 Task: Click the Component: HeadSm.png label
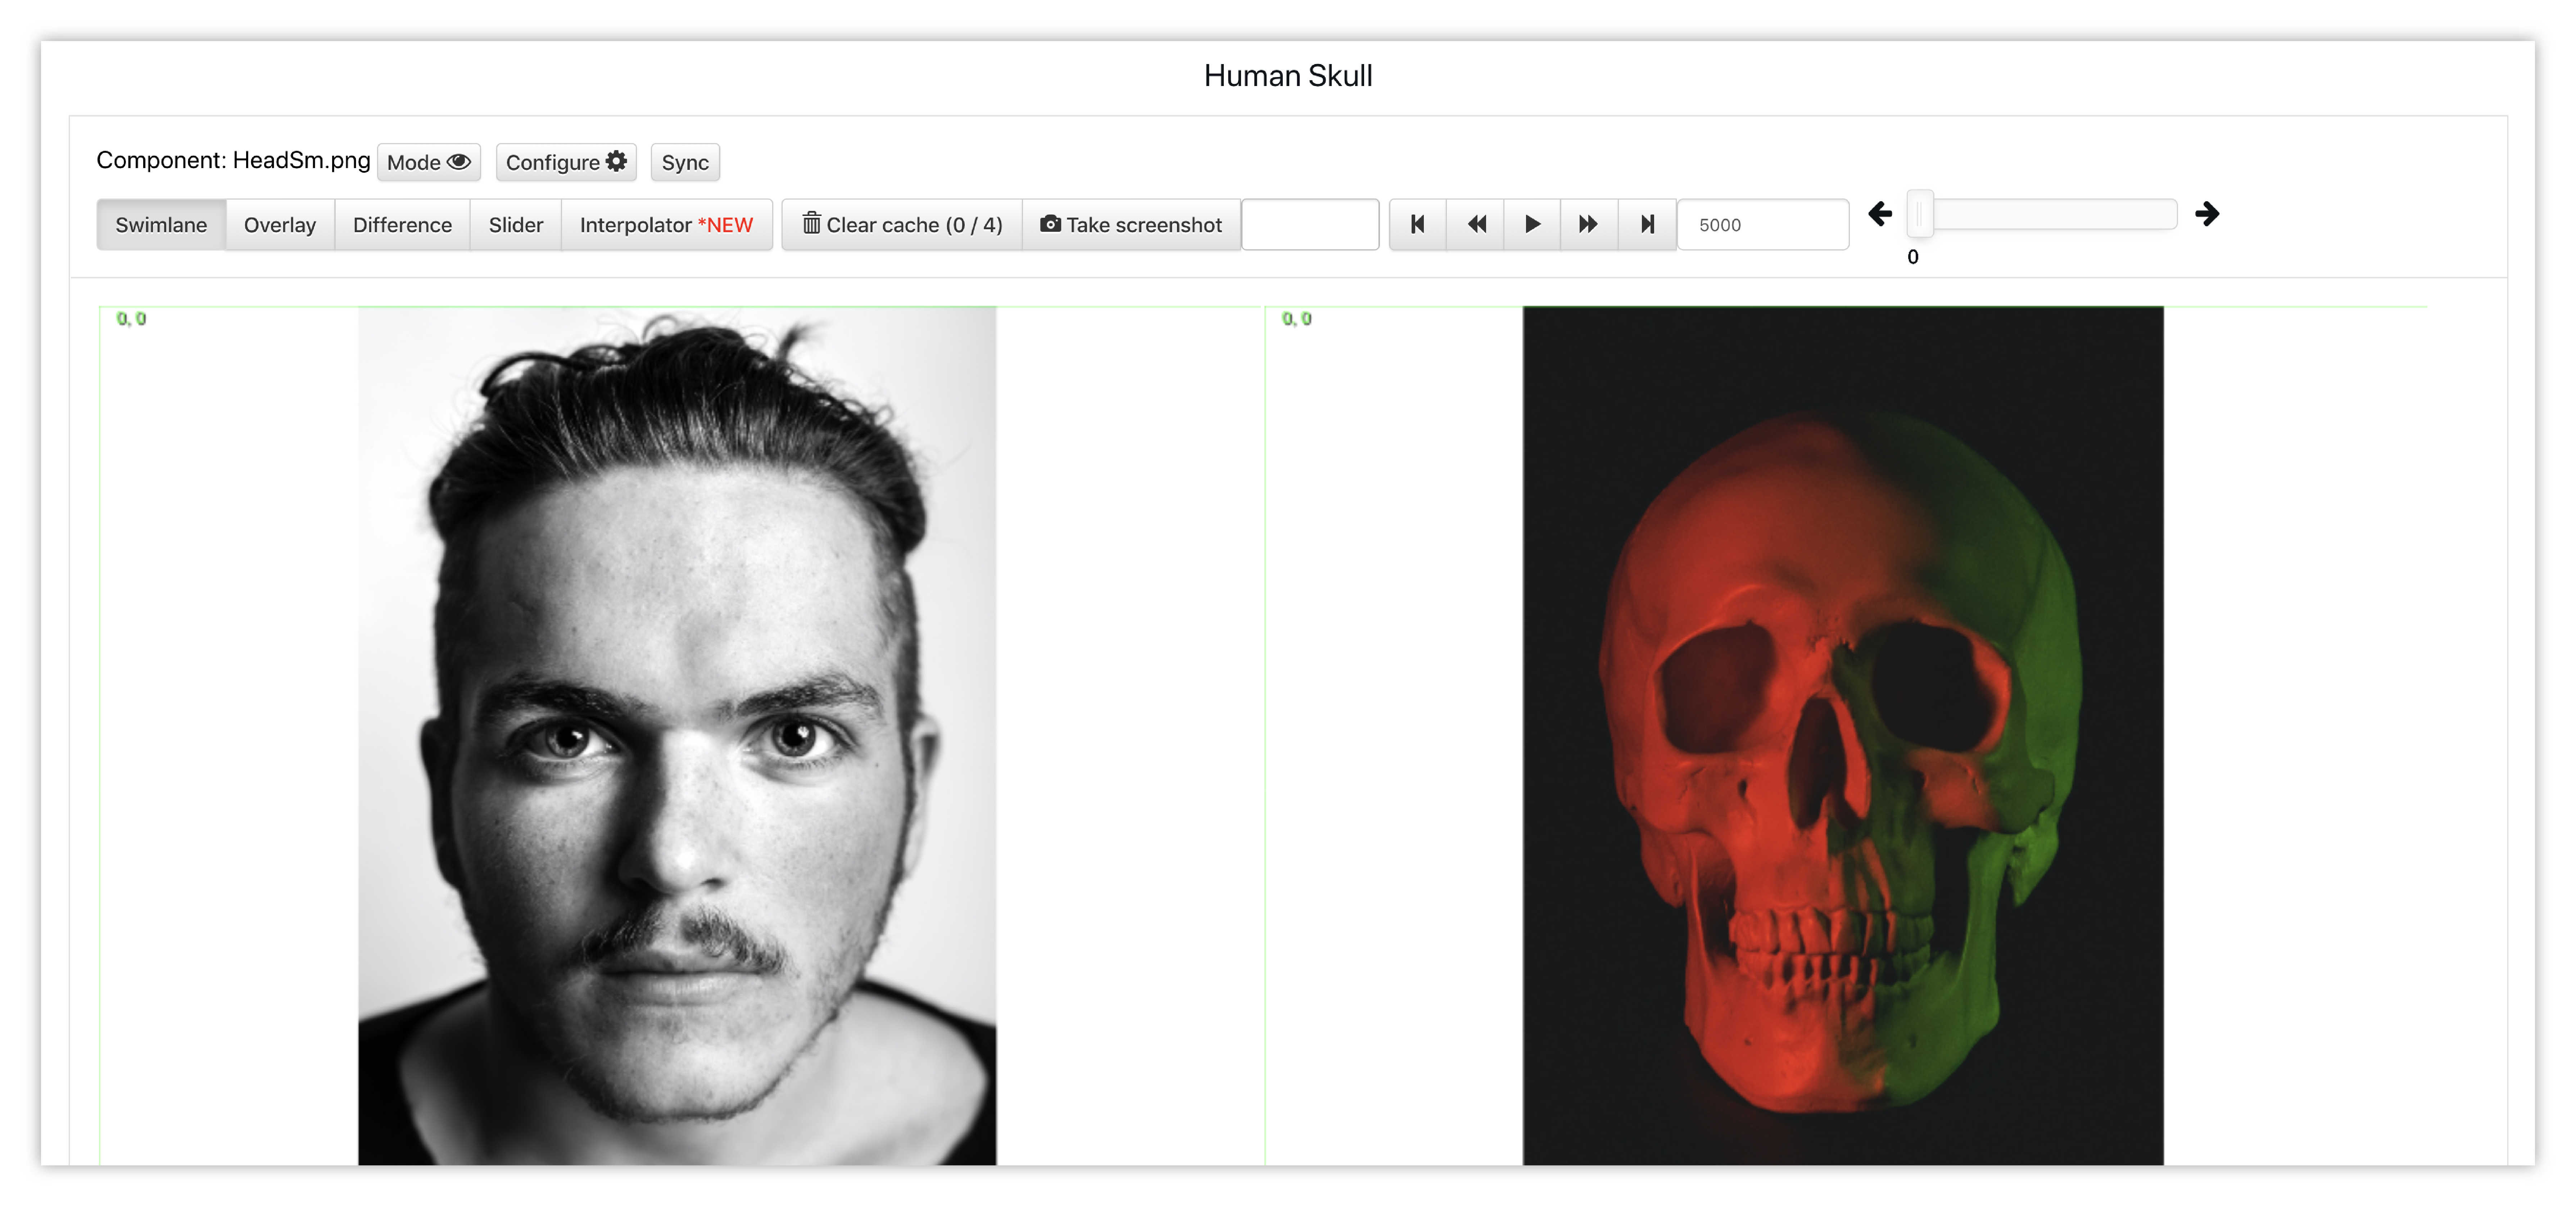(x=233, y=160)
